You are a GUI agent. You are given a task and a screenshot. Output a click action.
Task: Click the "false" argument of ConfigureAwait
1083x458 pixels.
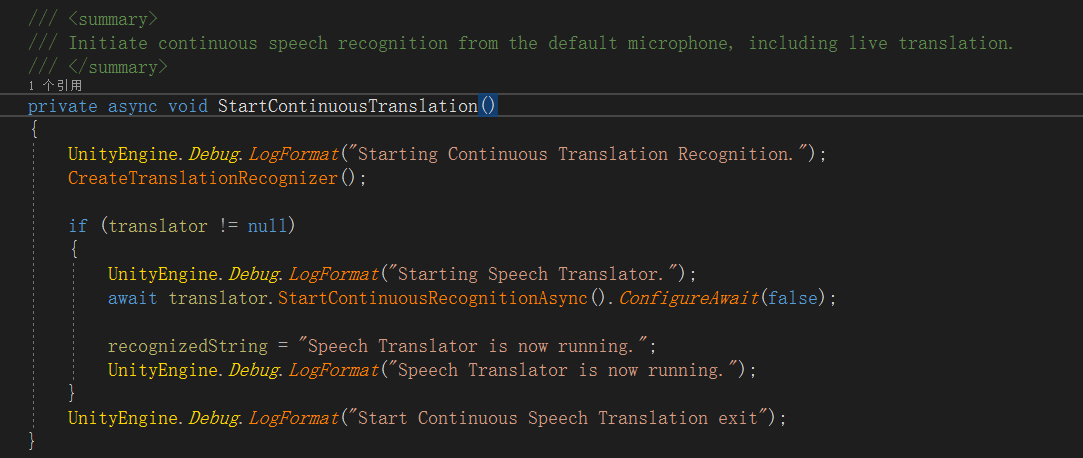[x=793, y=298]
